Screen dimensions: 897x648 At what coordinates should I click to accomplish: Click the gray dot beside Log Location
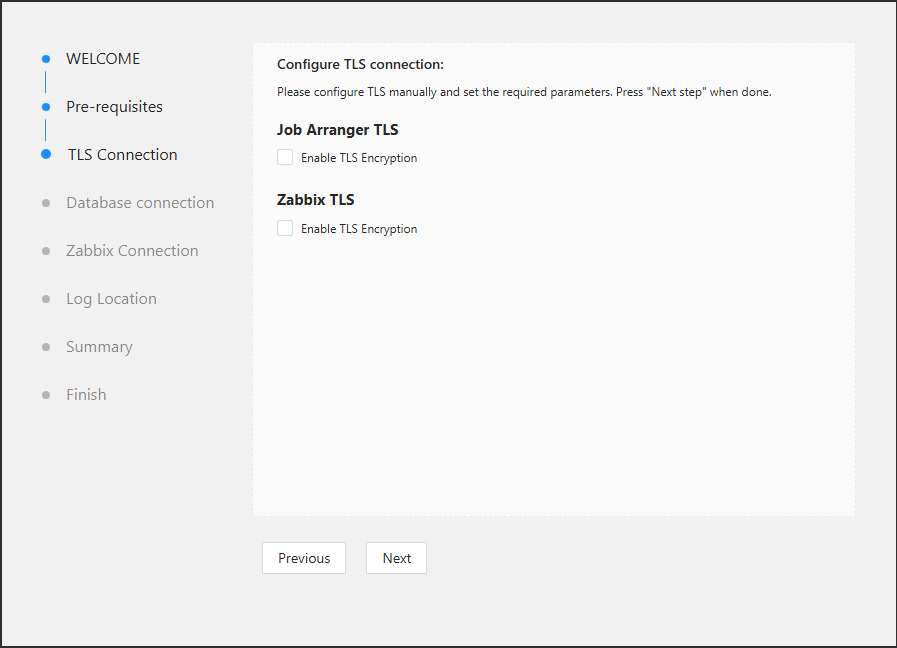pos(46,299)
